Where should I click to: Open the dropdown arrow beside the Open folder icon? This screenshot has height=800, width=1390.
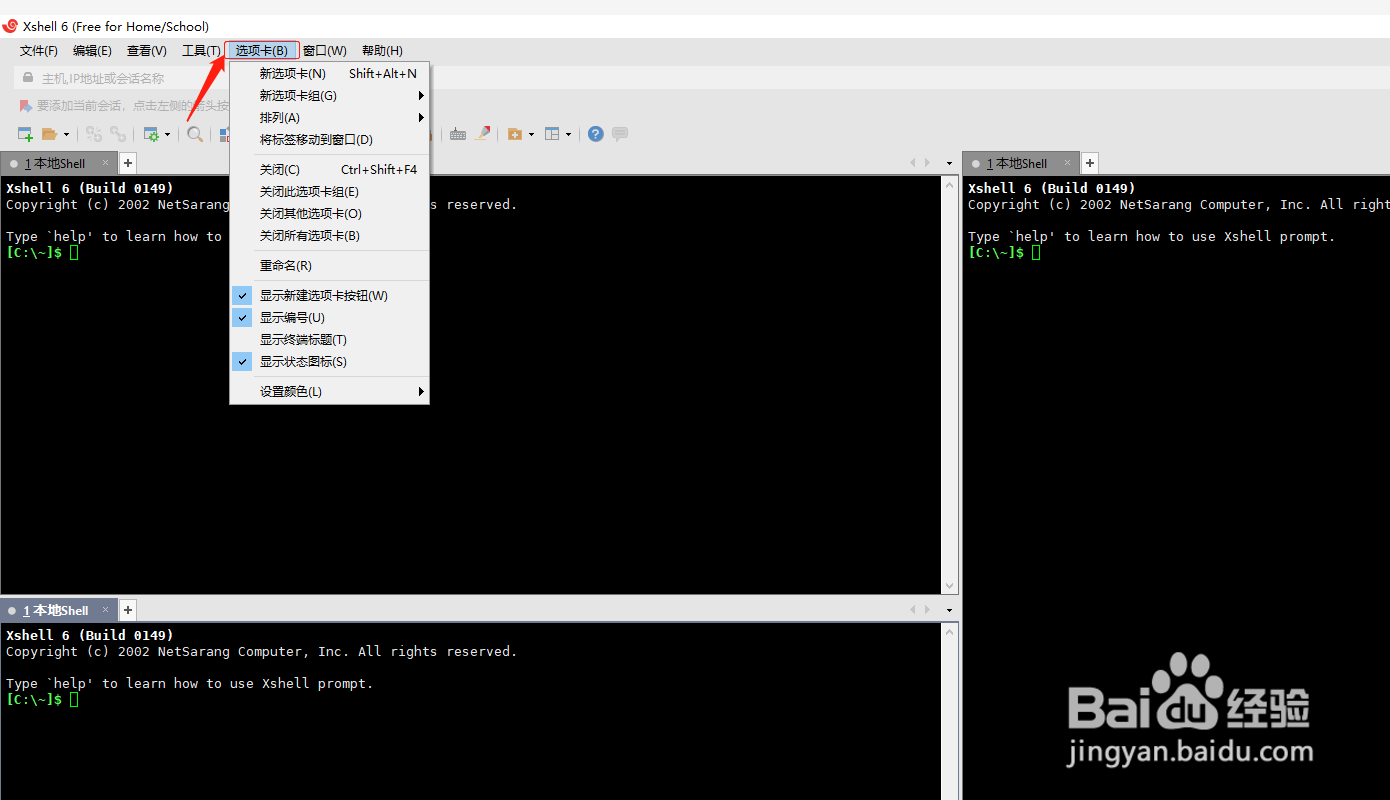(67, 134)
